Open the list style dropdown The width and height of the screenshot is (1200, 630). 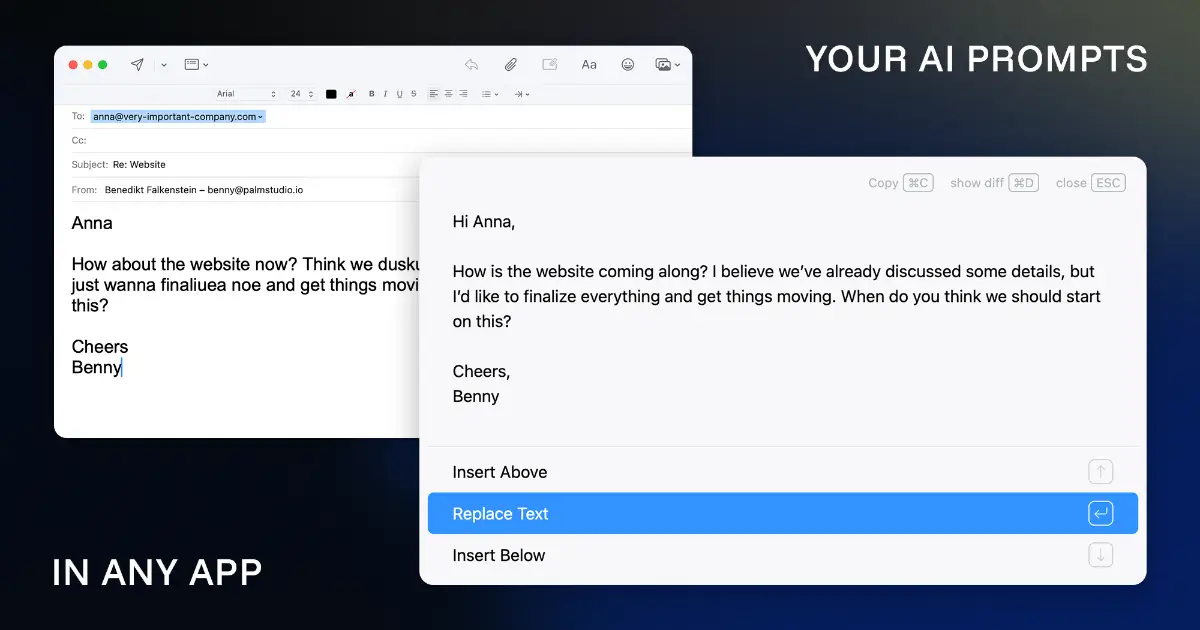pyautogui.click(x=489, y=94)
